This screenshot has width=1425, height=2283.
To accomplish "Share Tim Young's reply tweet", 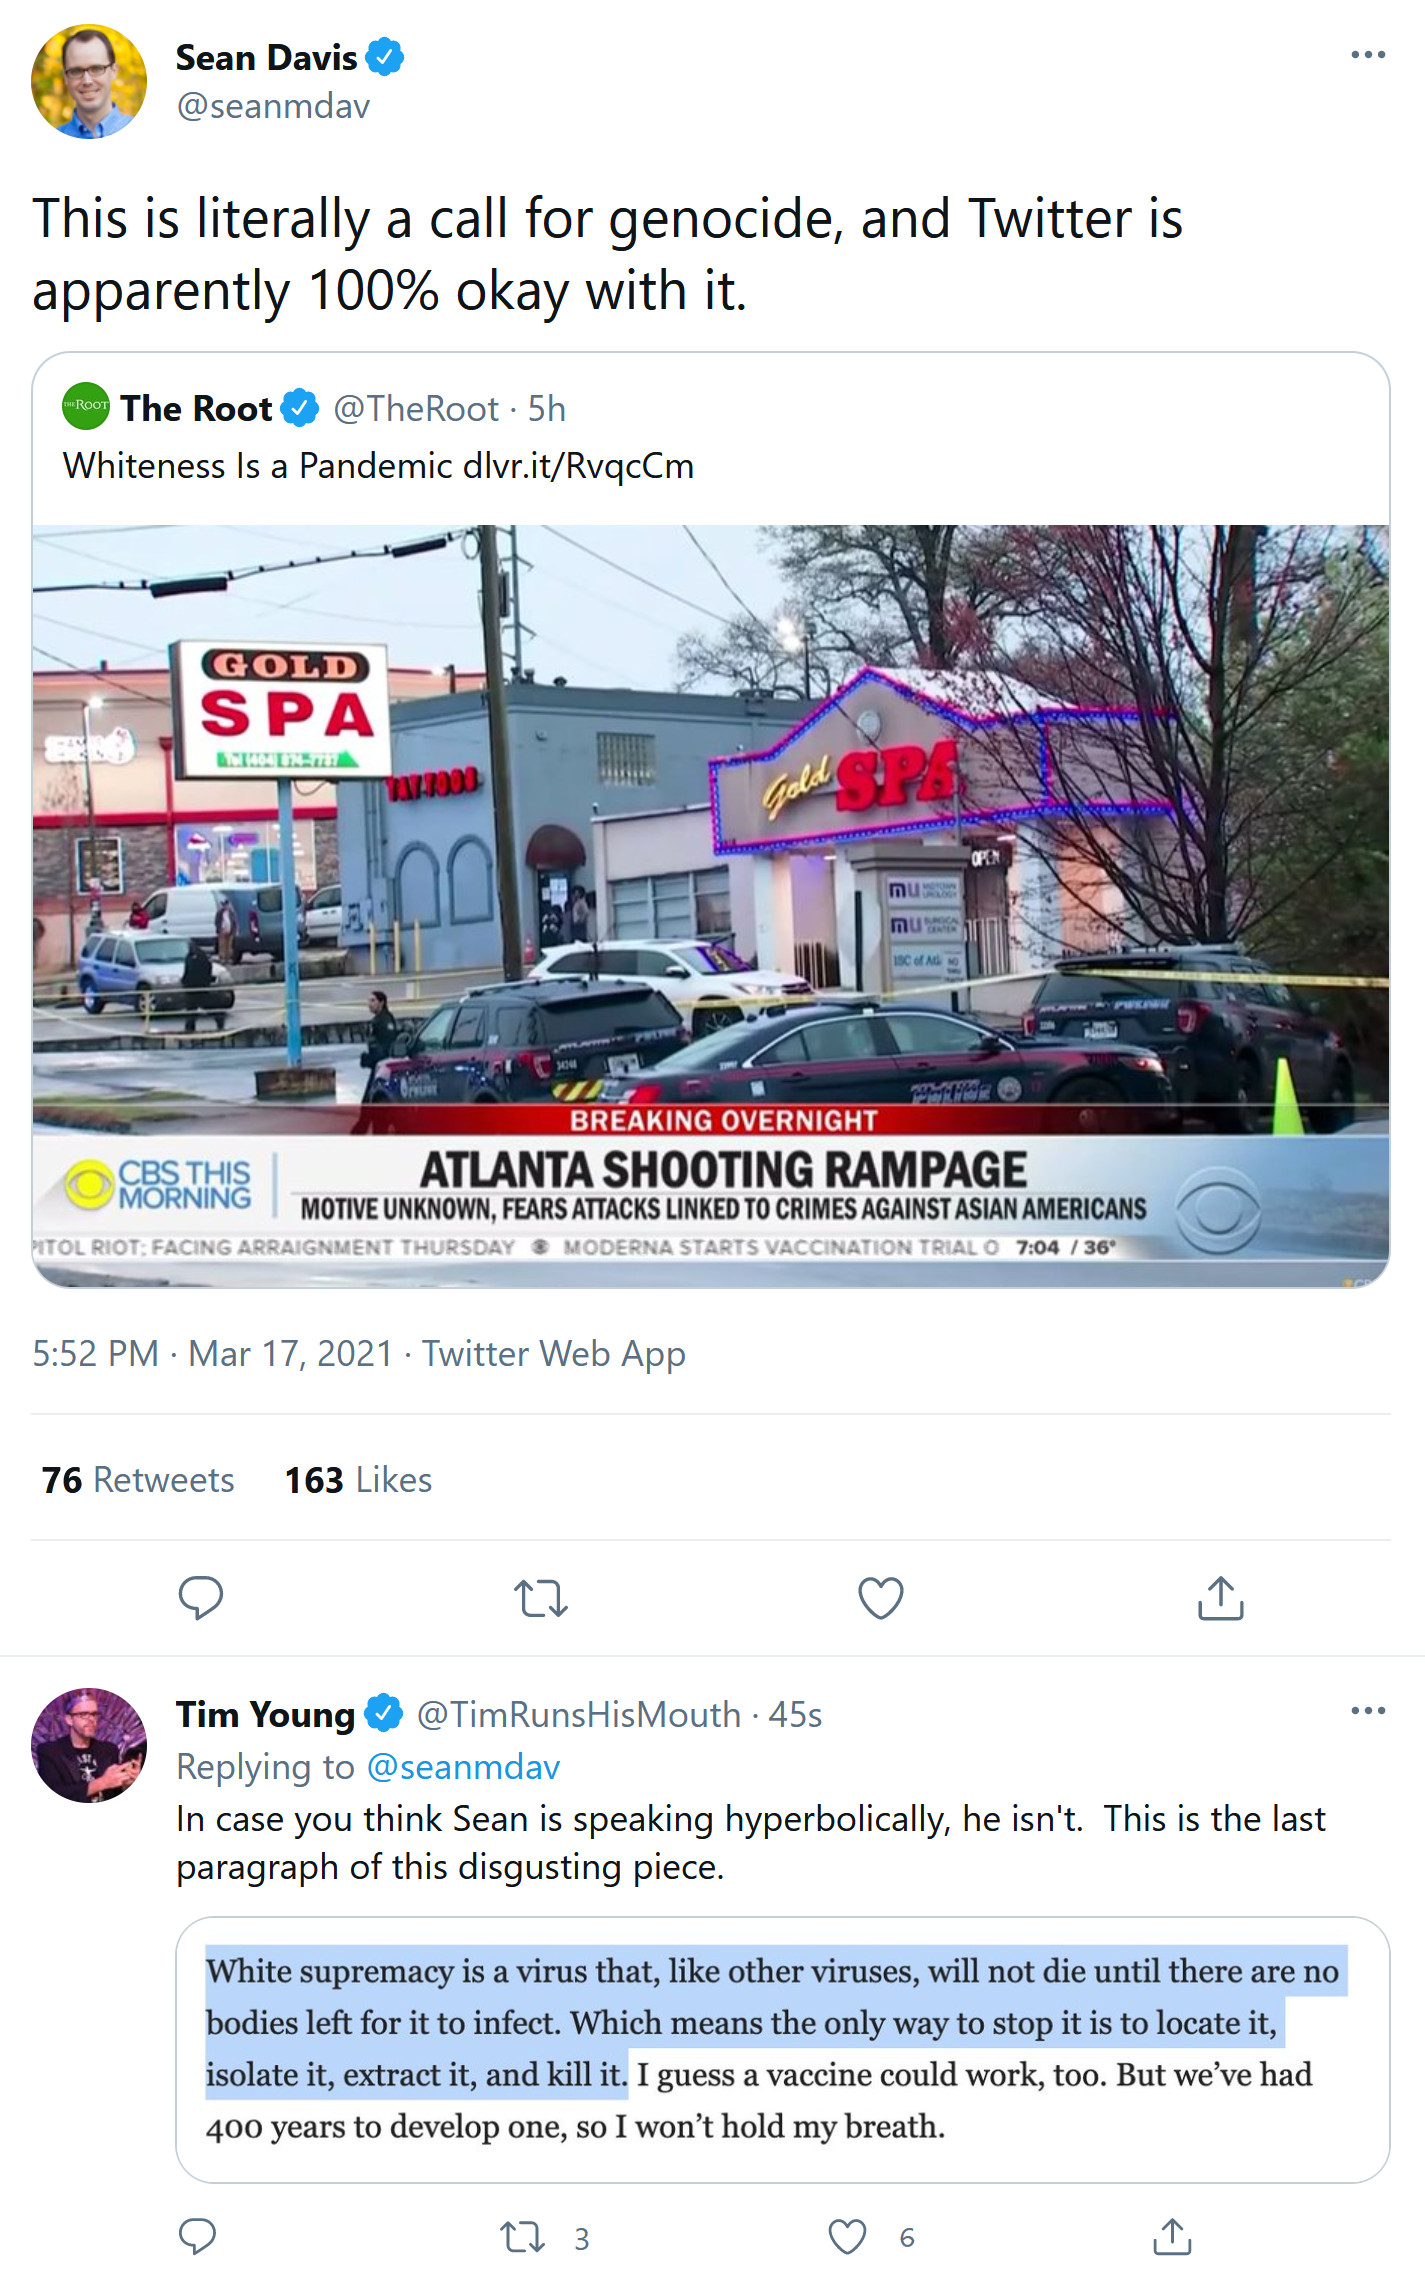I will tap(1172, 2236).
